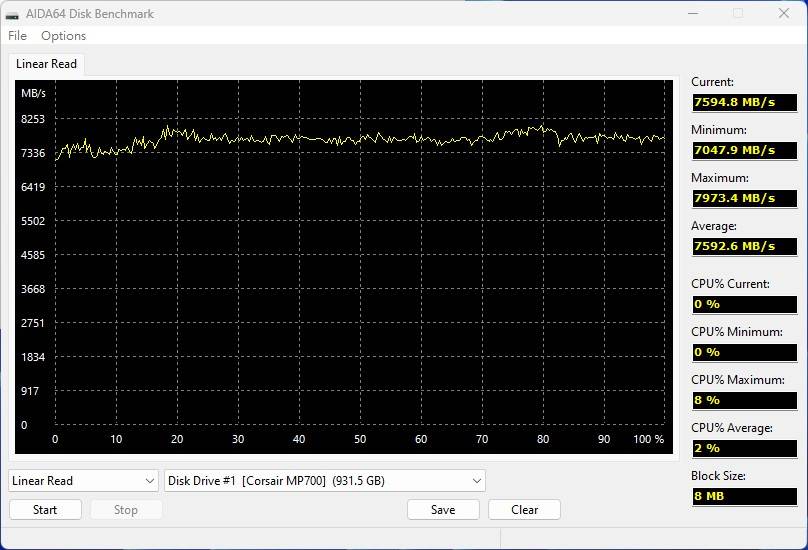Click the Save button
This screenshot has width=808, height=550.
pyautogui.click(x=443, y=510)
